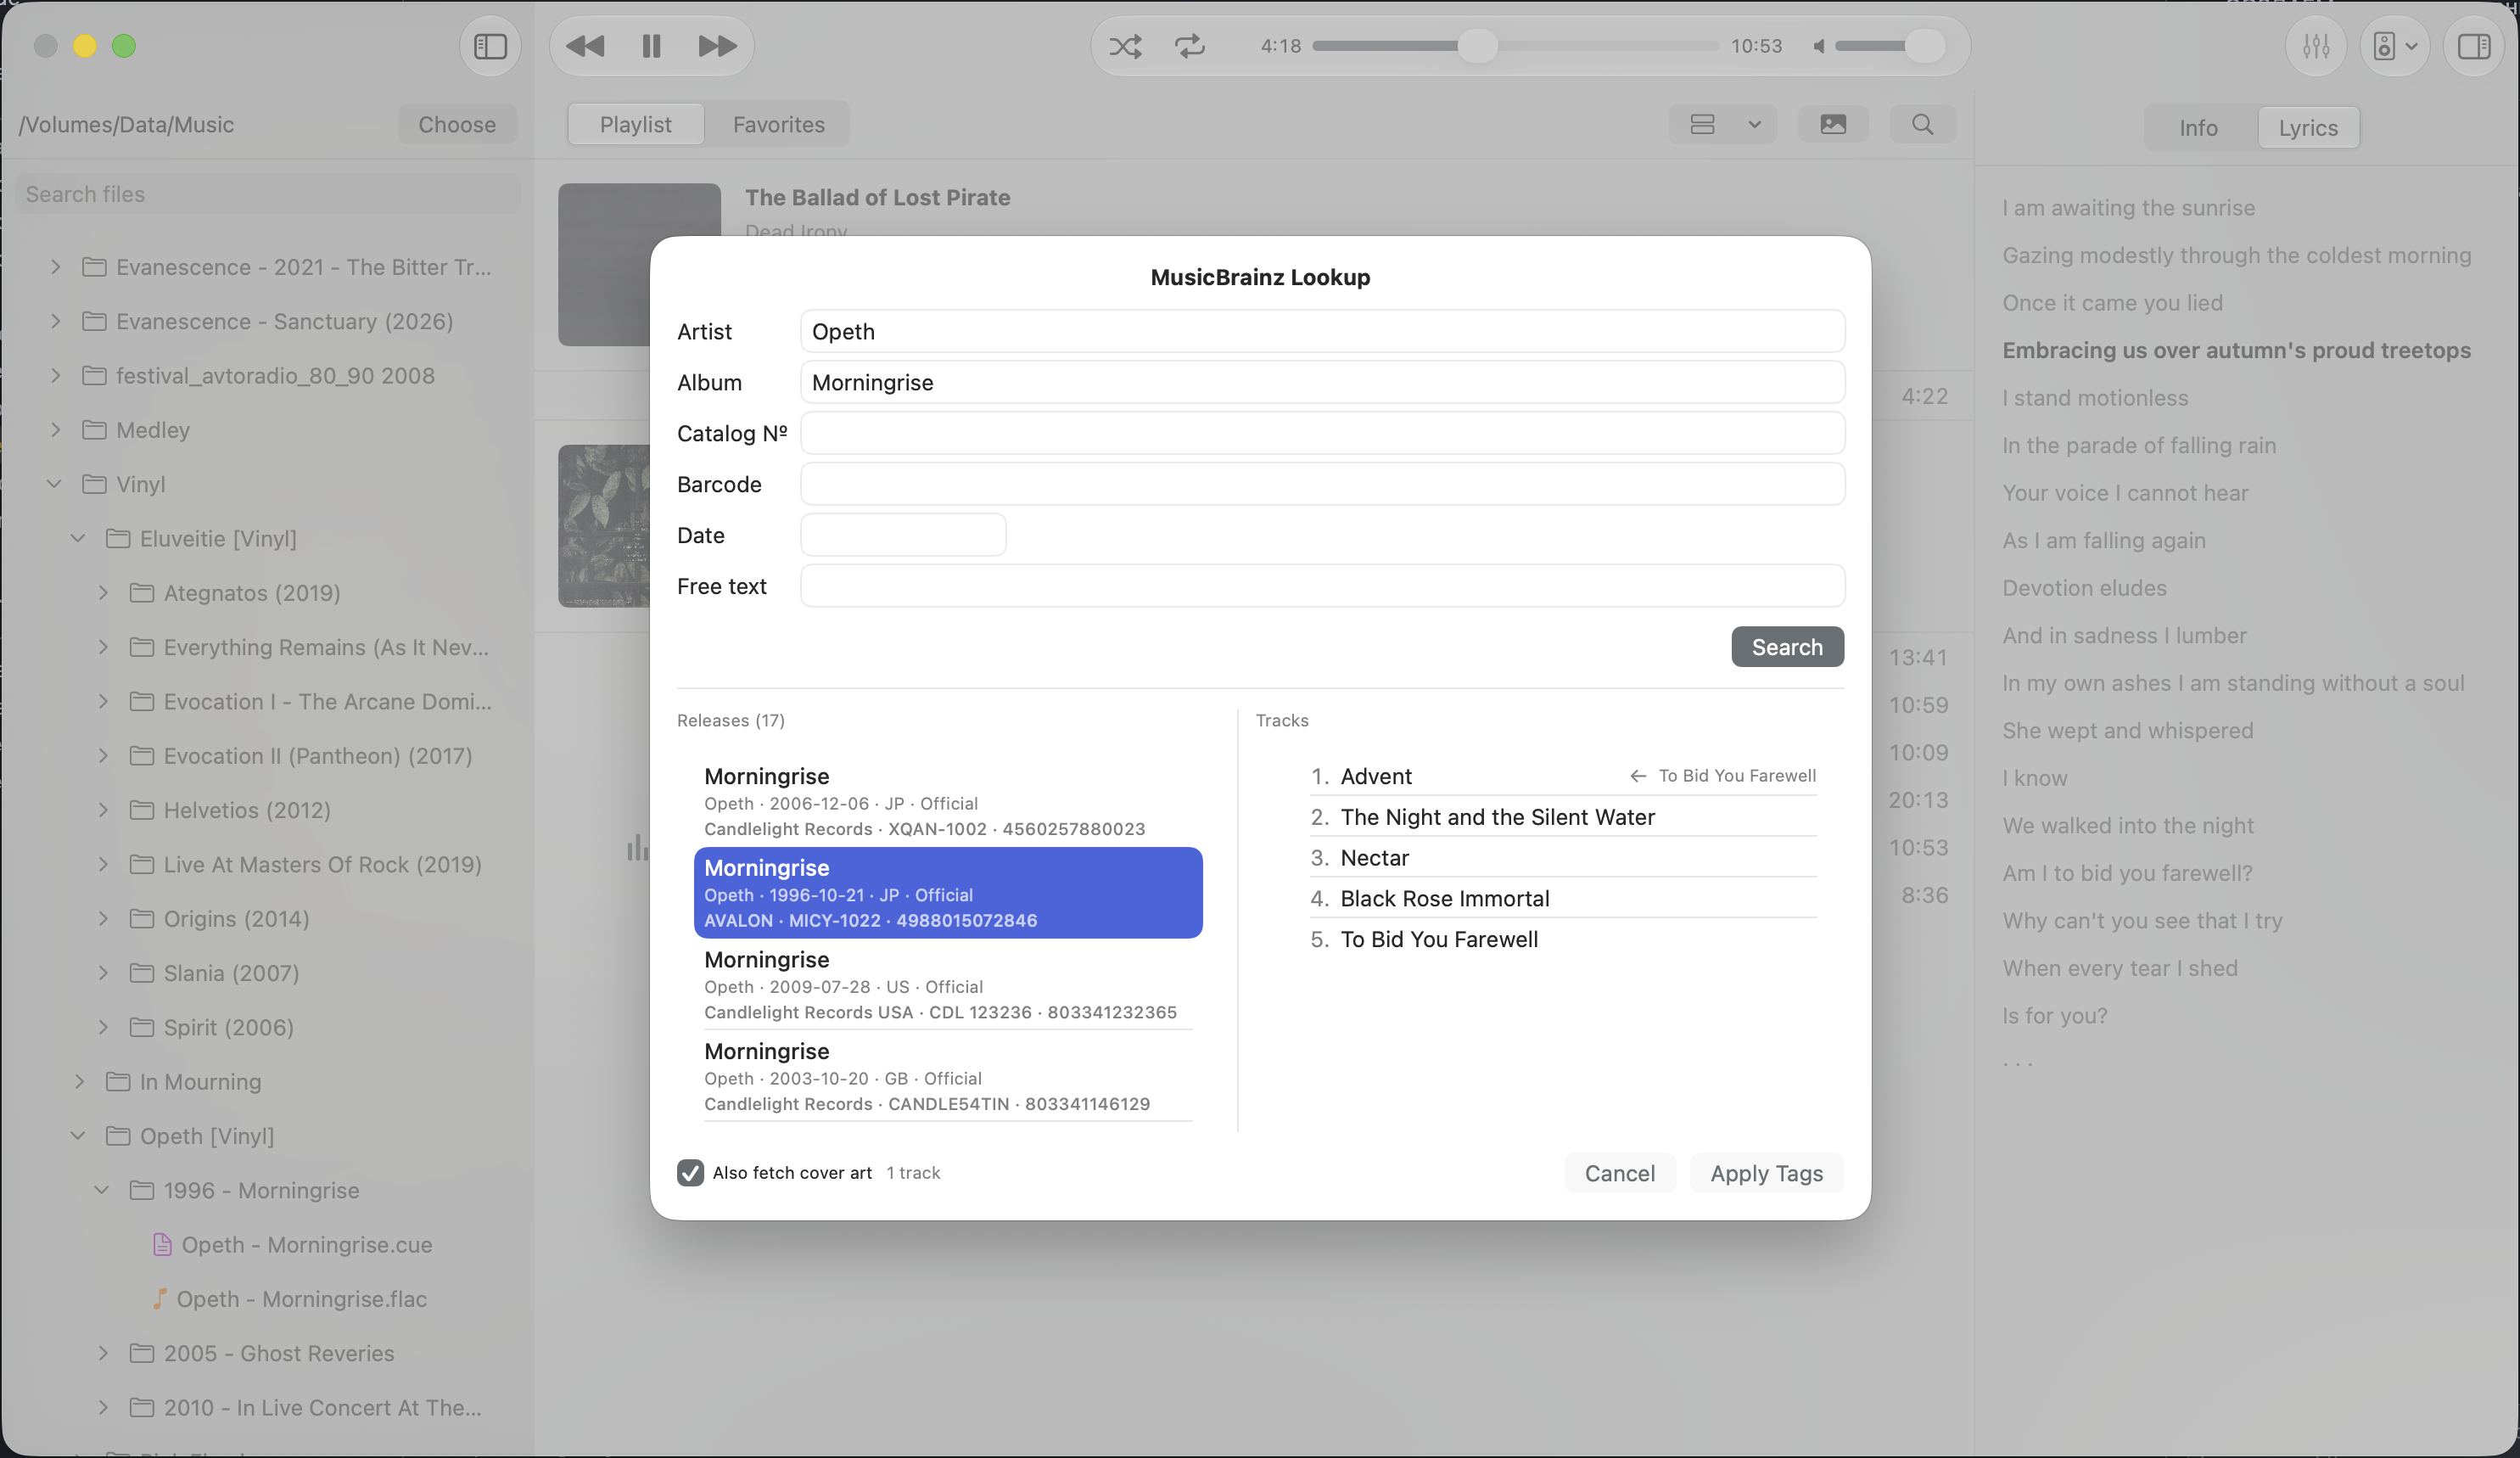2520x1458 pixels.
Task: Click lyric "Am I to bid you farewell?"
Action: pos(2127,873)
